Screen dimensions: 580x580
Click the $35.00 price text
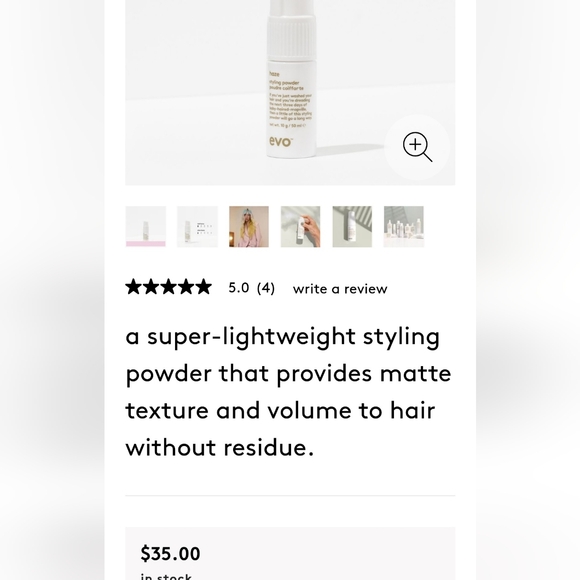170,554
